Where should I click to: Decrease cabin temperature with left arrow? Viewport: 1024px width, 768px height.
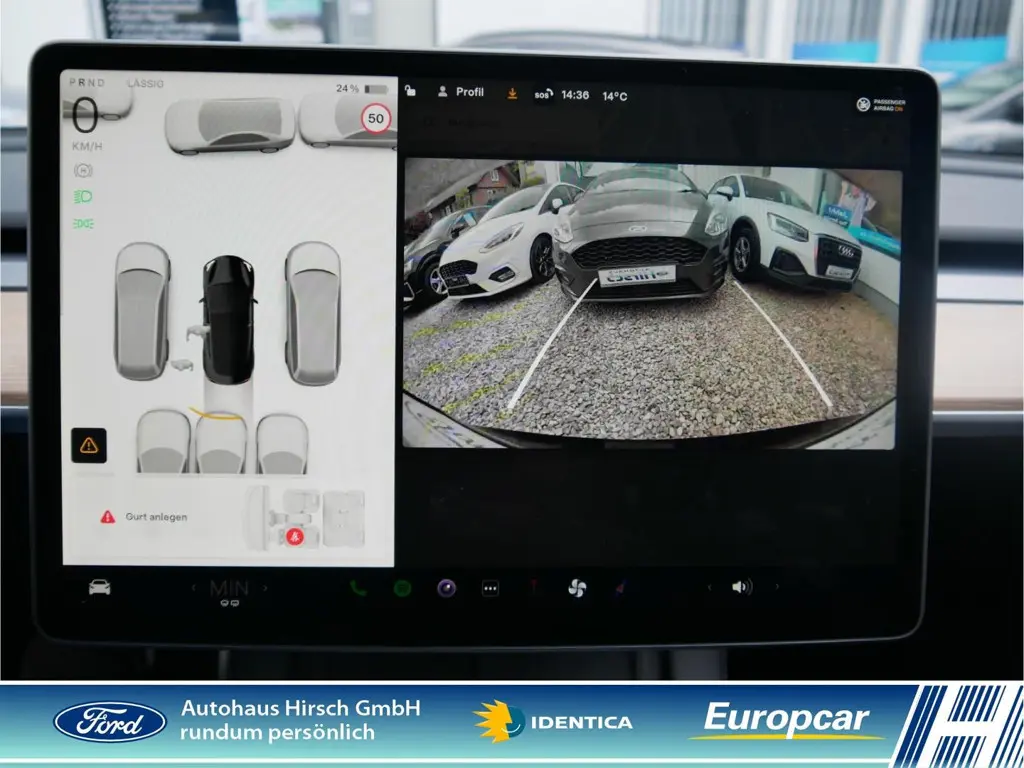(194, 588)
